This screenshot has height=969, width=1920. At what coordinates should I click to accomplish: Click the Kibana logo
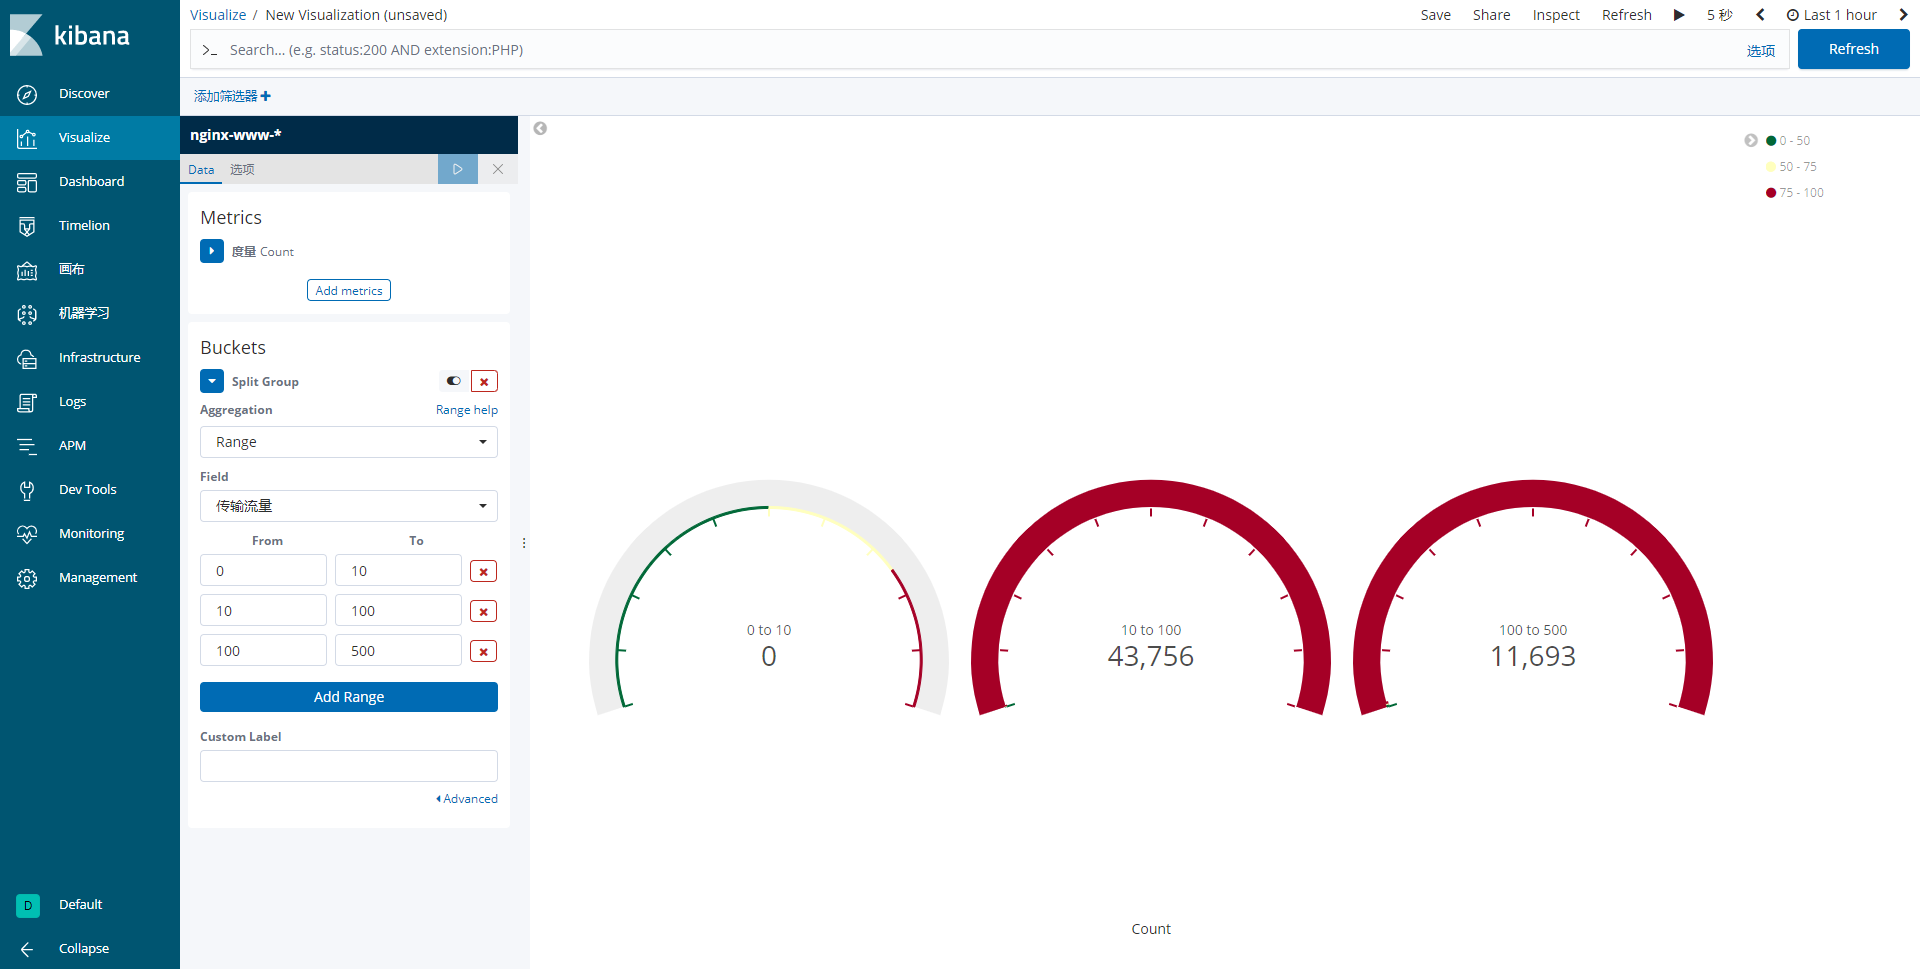click(70, 35)
